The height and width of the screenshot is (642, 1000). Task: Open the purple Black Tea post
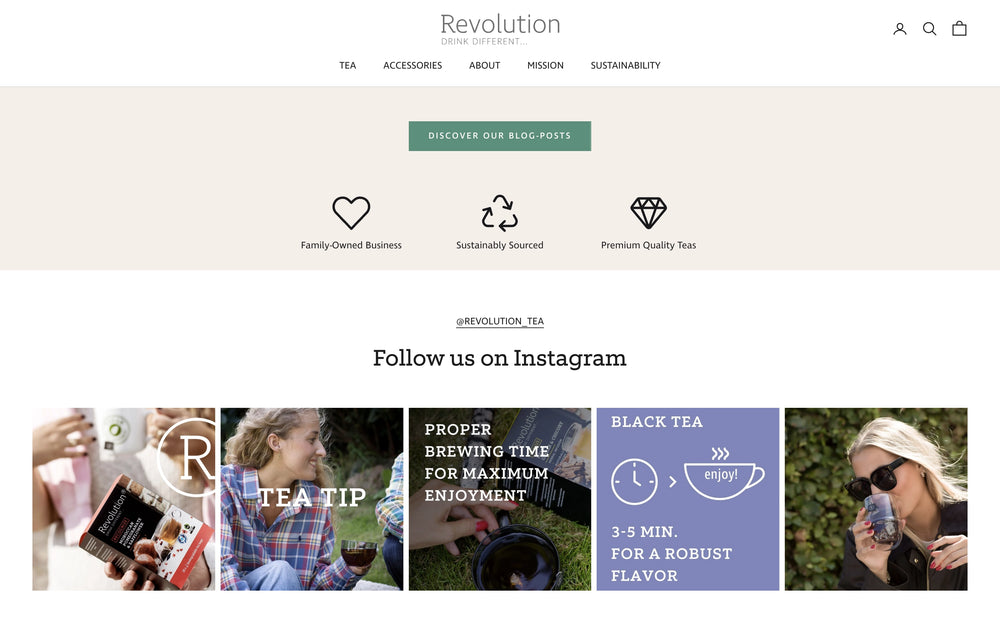point(688,499)
